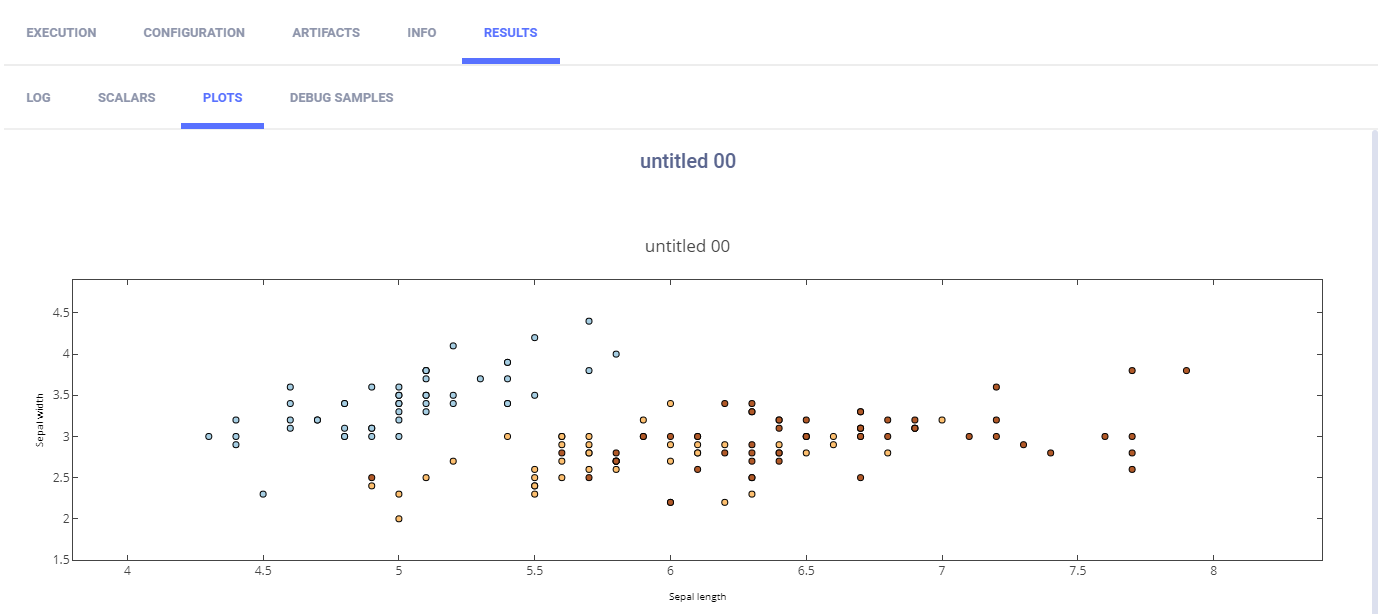Click the "Sepal length" x-axis label
This screenshot has width=1378, height=614.
point(698,597)
